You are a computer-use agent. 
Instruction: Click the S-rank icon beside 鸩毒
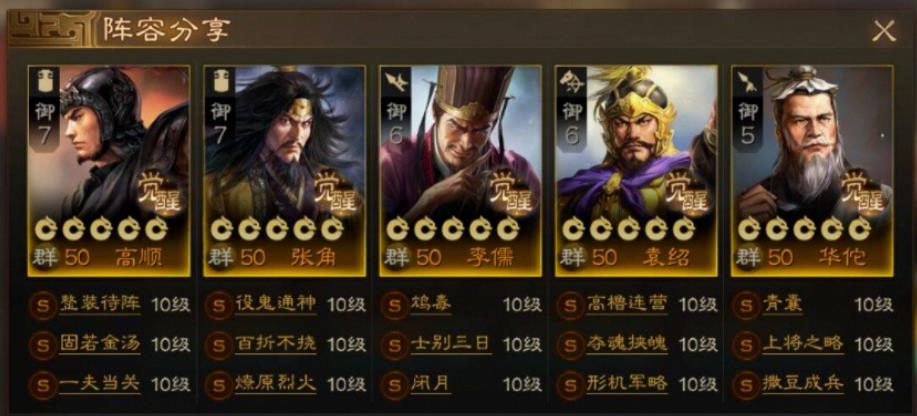pyautogui.click(x=394, y=305)
